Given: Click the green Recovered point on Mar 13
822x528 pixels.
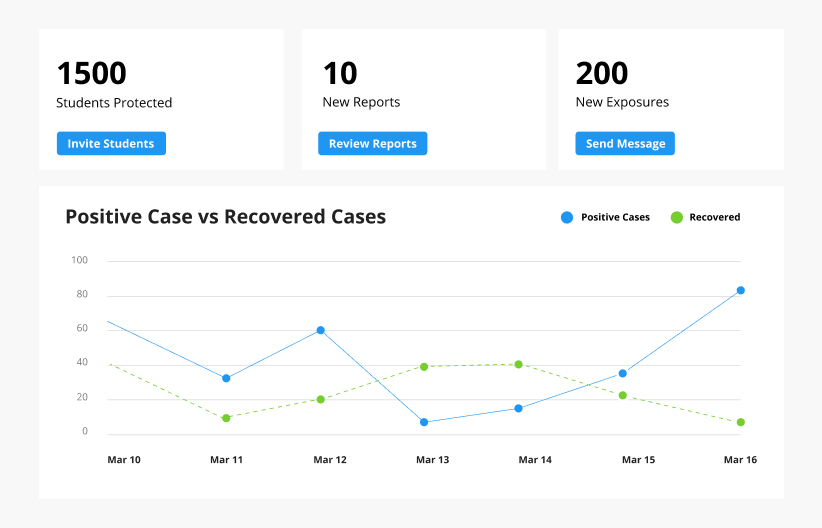Looking at the screenshot, I should [x=424, y=367].
